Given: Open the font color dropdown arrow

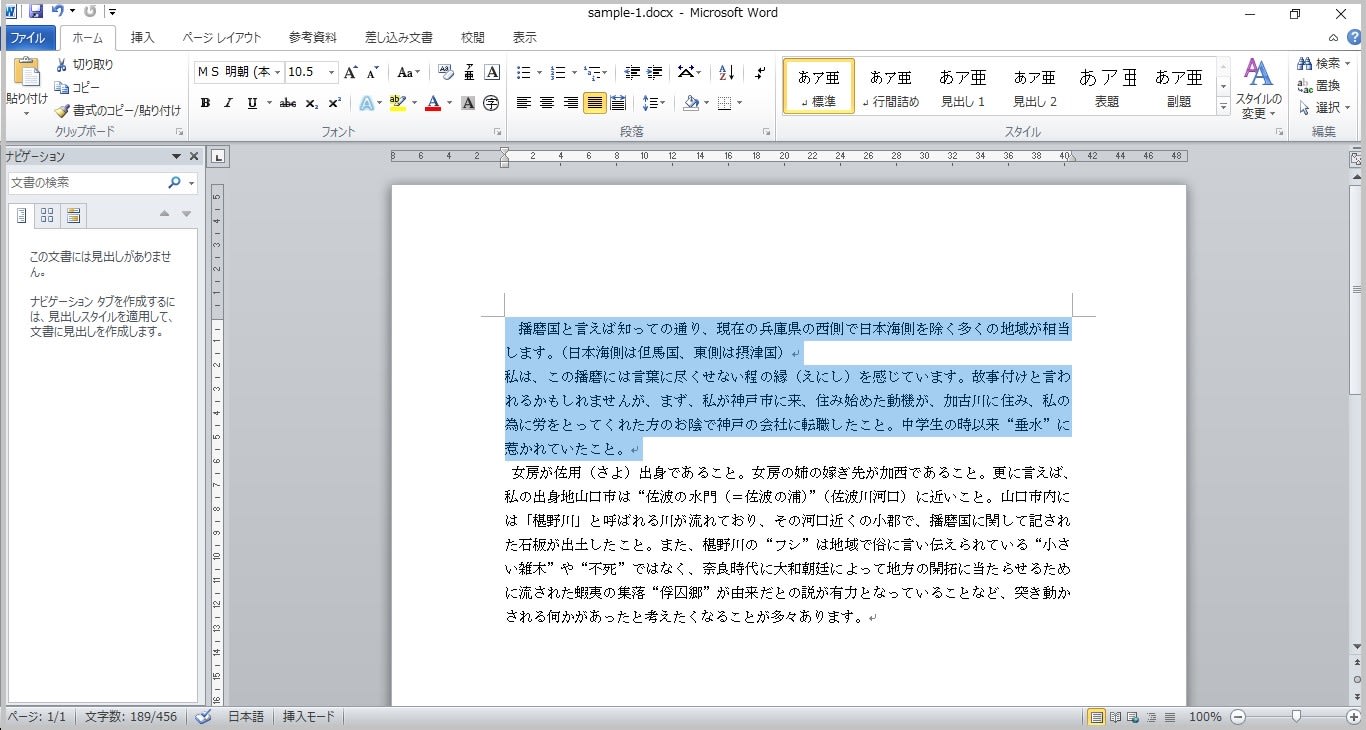Looking at the screenshot, I should (x=449, y=103).
